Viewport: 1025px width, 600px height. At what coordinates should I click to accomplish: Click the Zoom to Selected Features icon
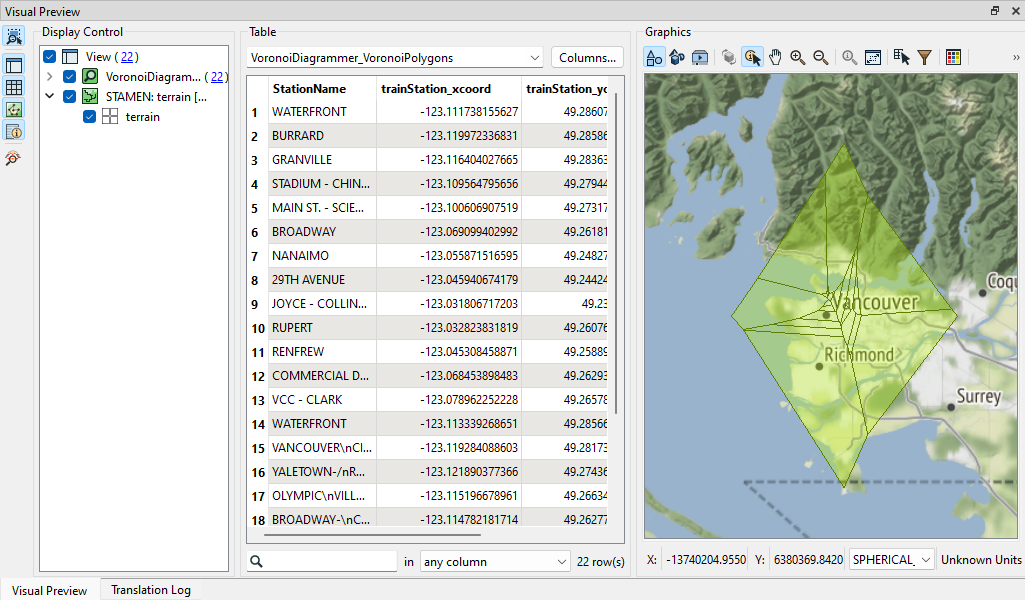click(x=849, y=58)
